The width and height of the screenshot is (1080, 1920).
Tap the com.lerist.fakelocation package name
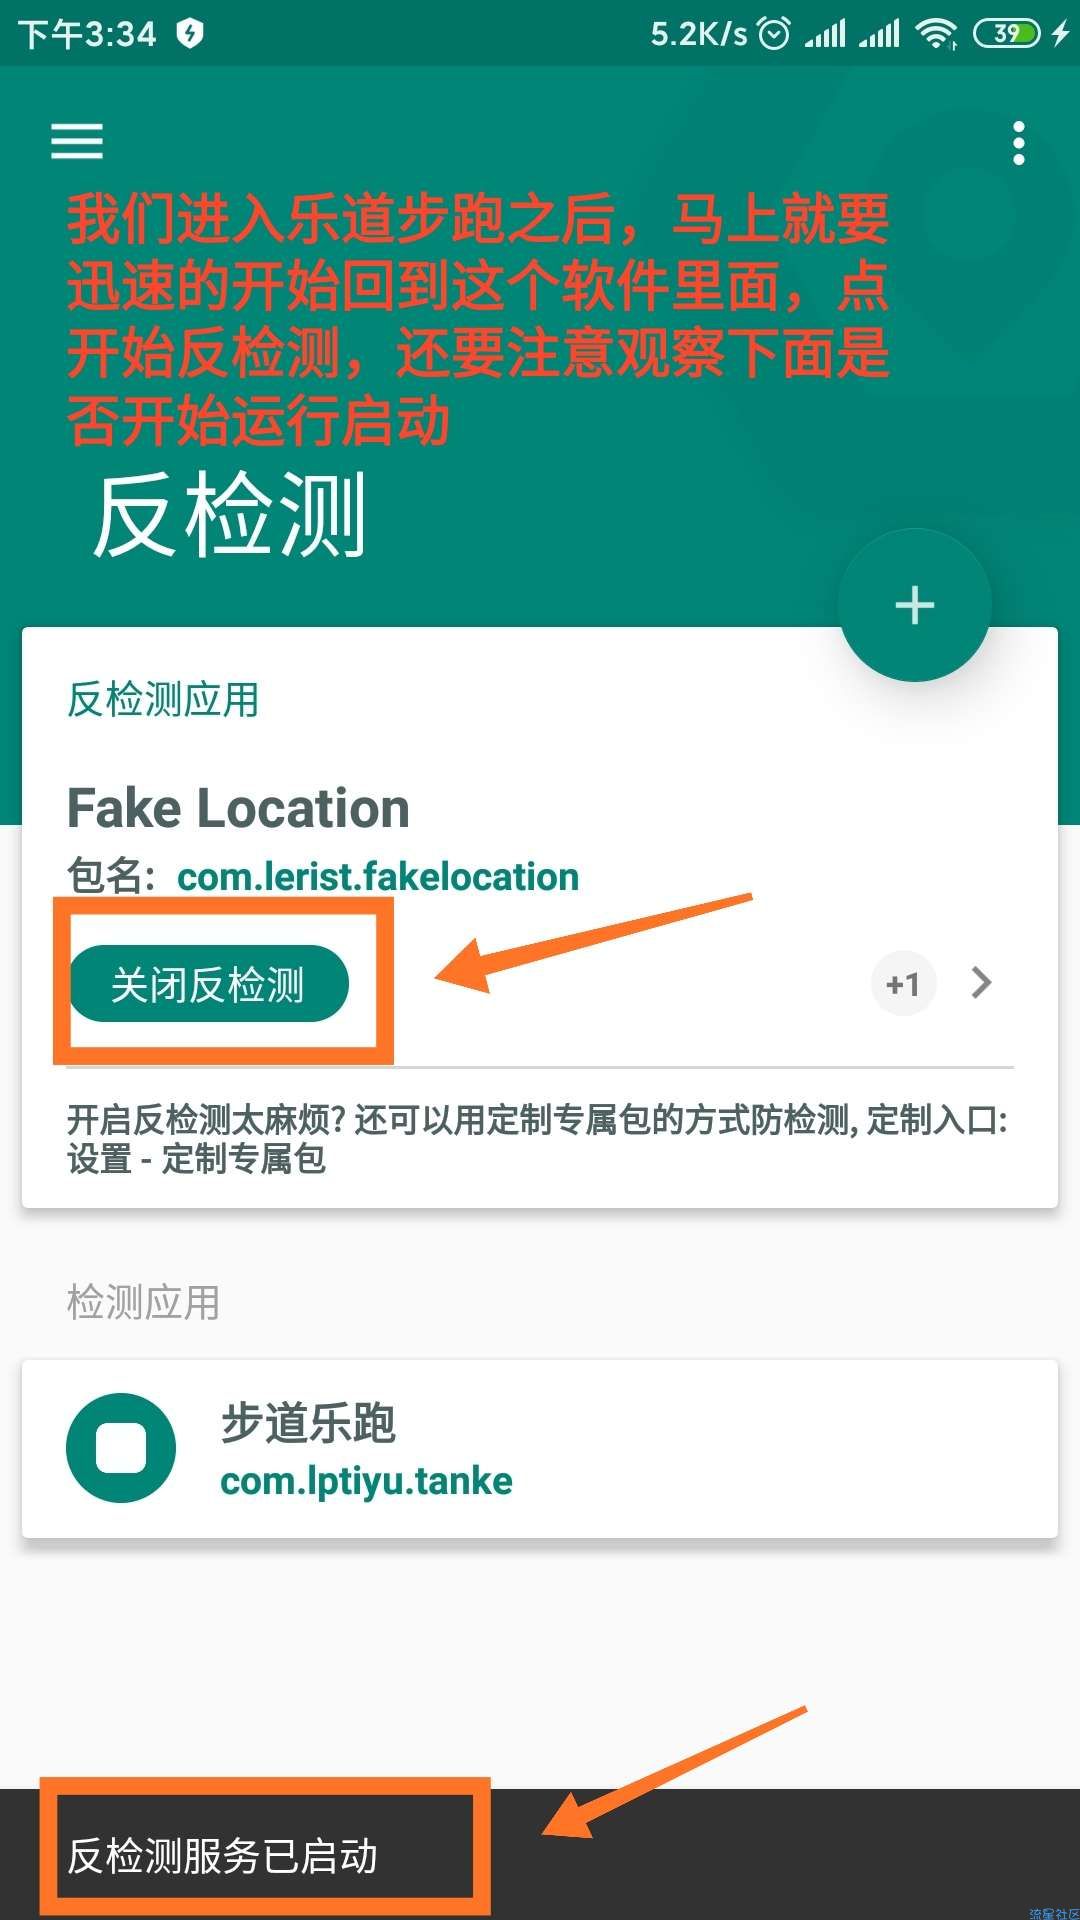click(378, 877)
